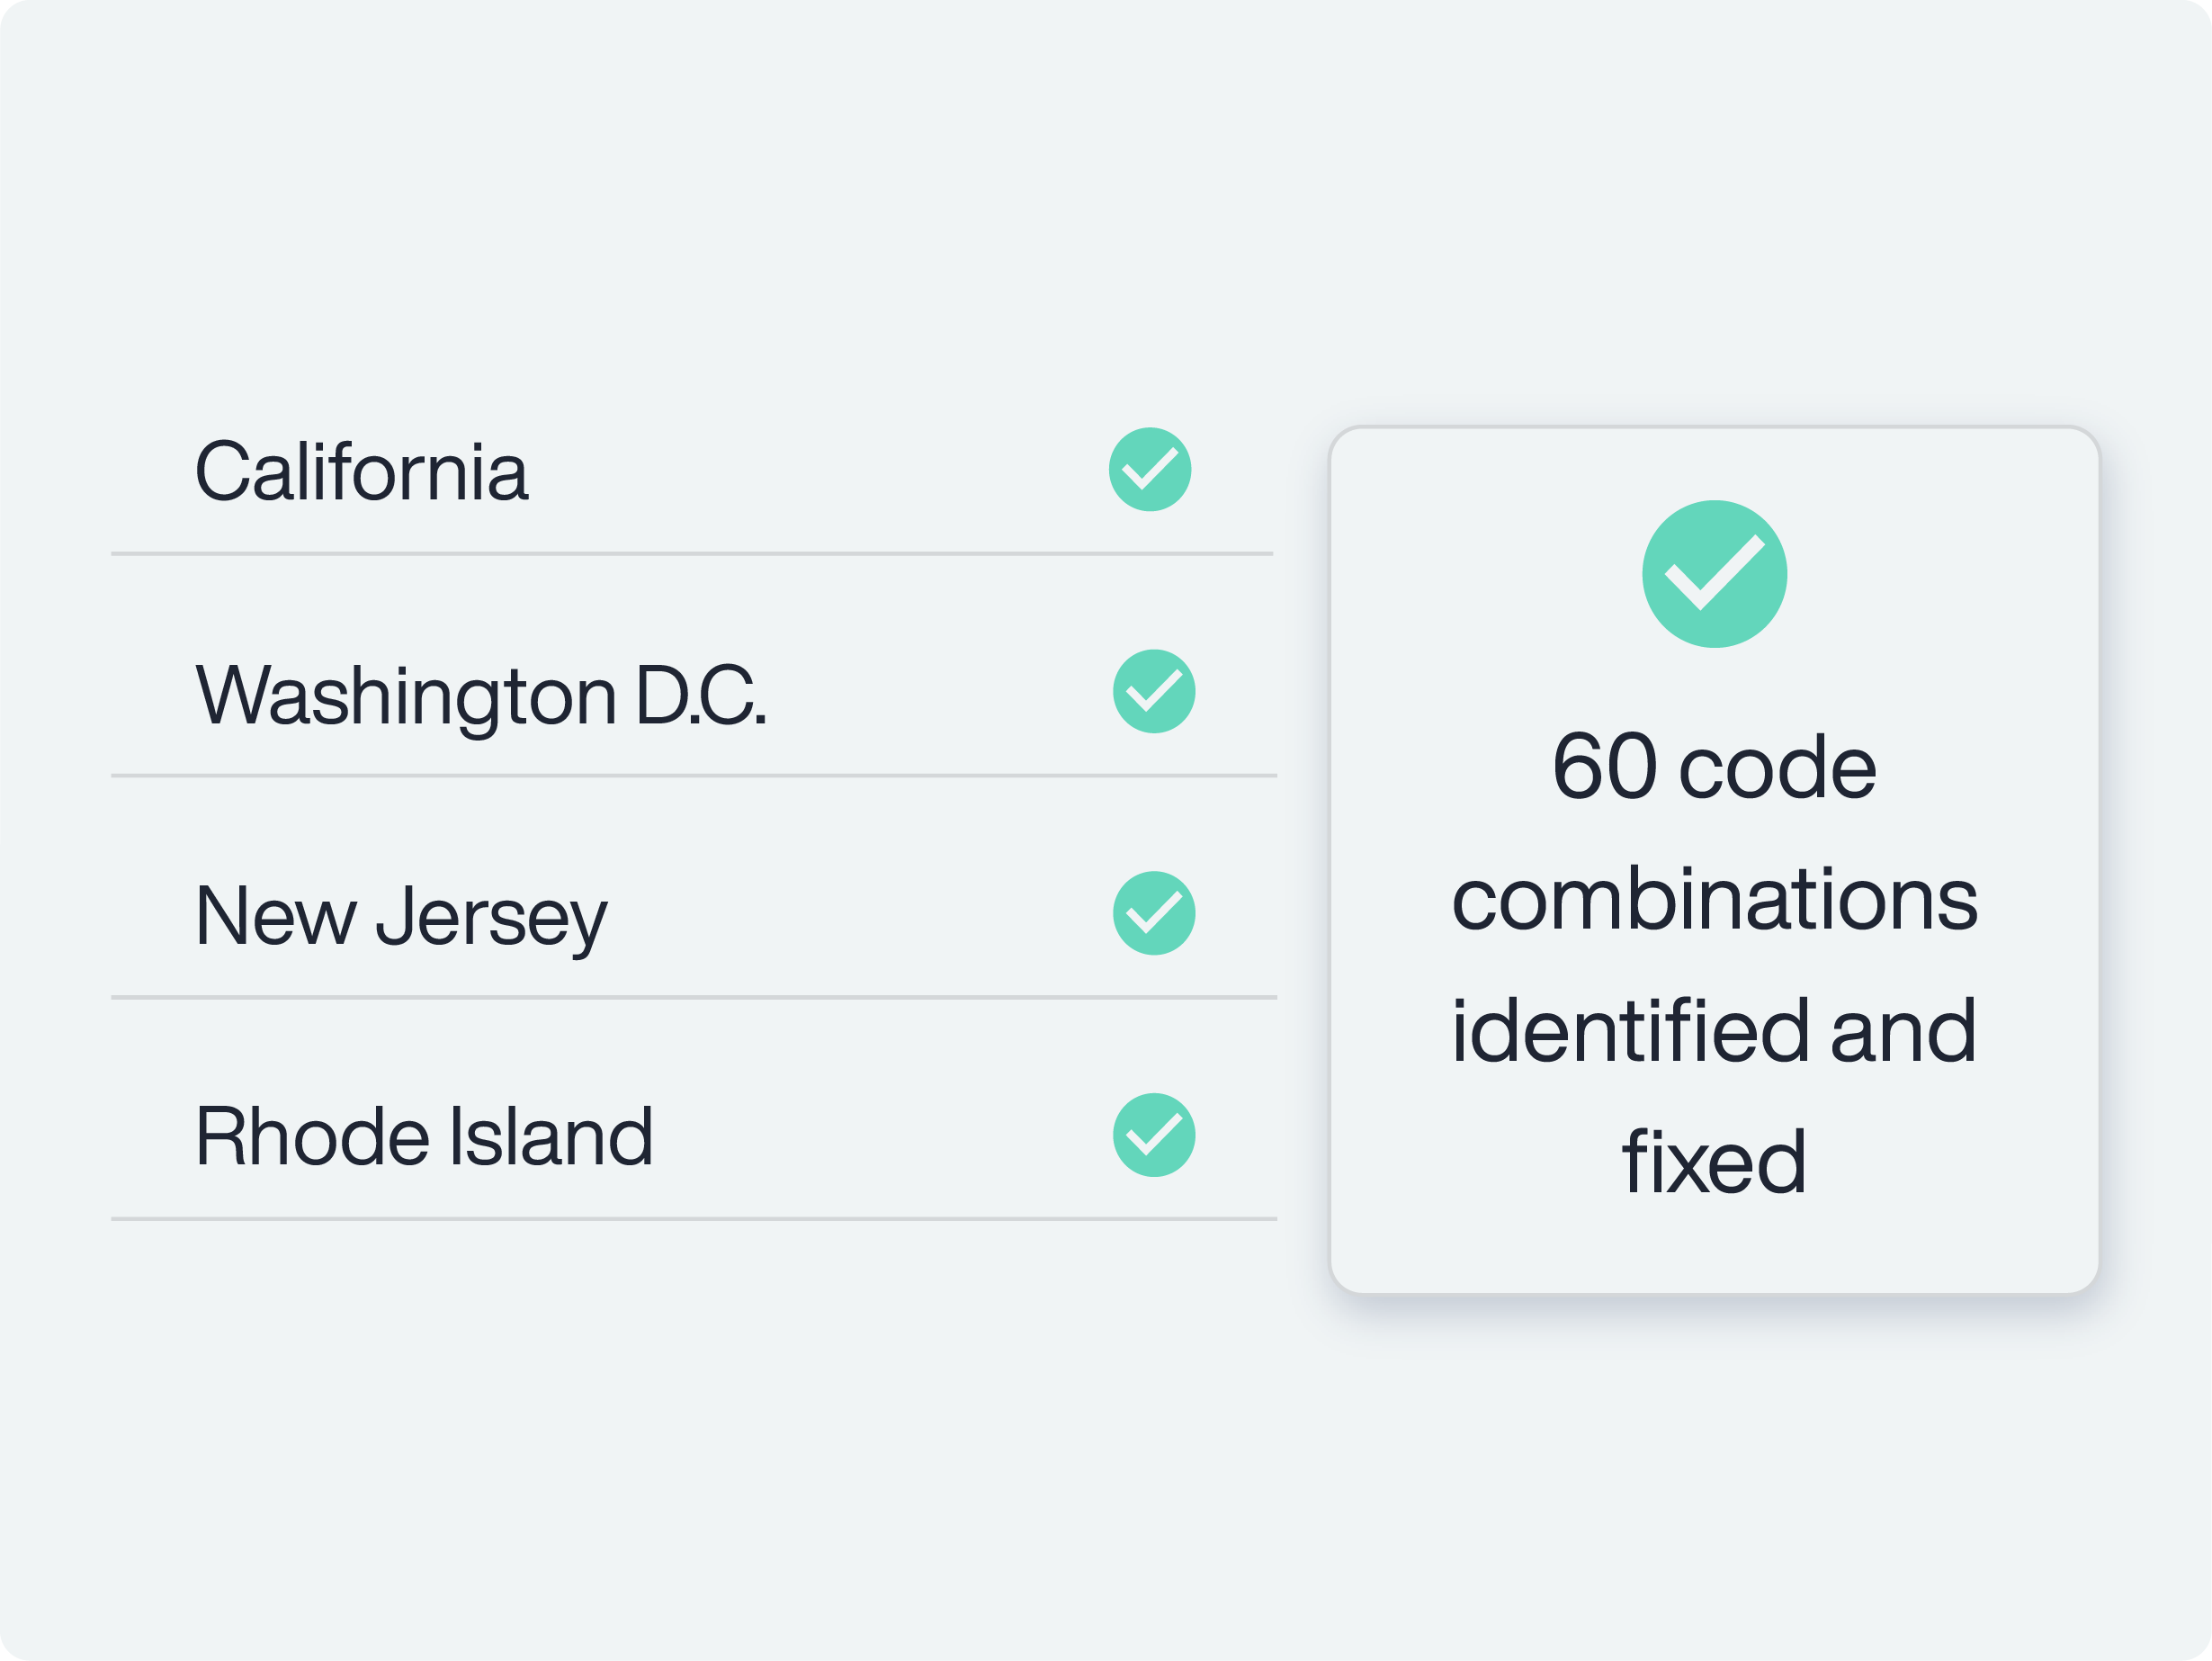The height and width of the screenshot is (1661, 2212).
Task: Click the green checkmark next to California
Action: coord(1150,470)
